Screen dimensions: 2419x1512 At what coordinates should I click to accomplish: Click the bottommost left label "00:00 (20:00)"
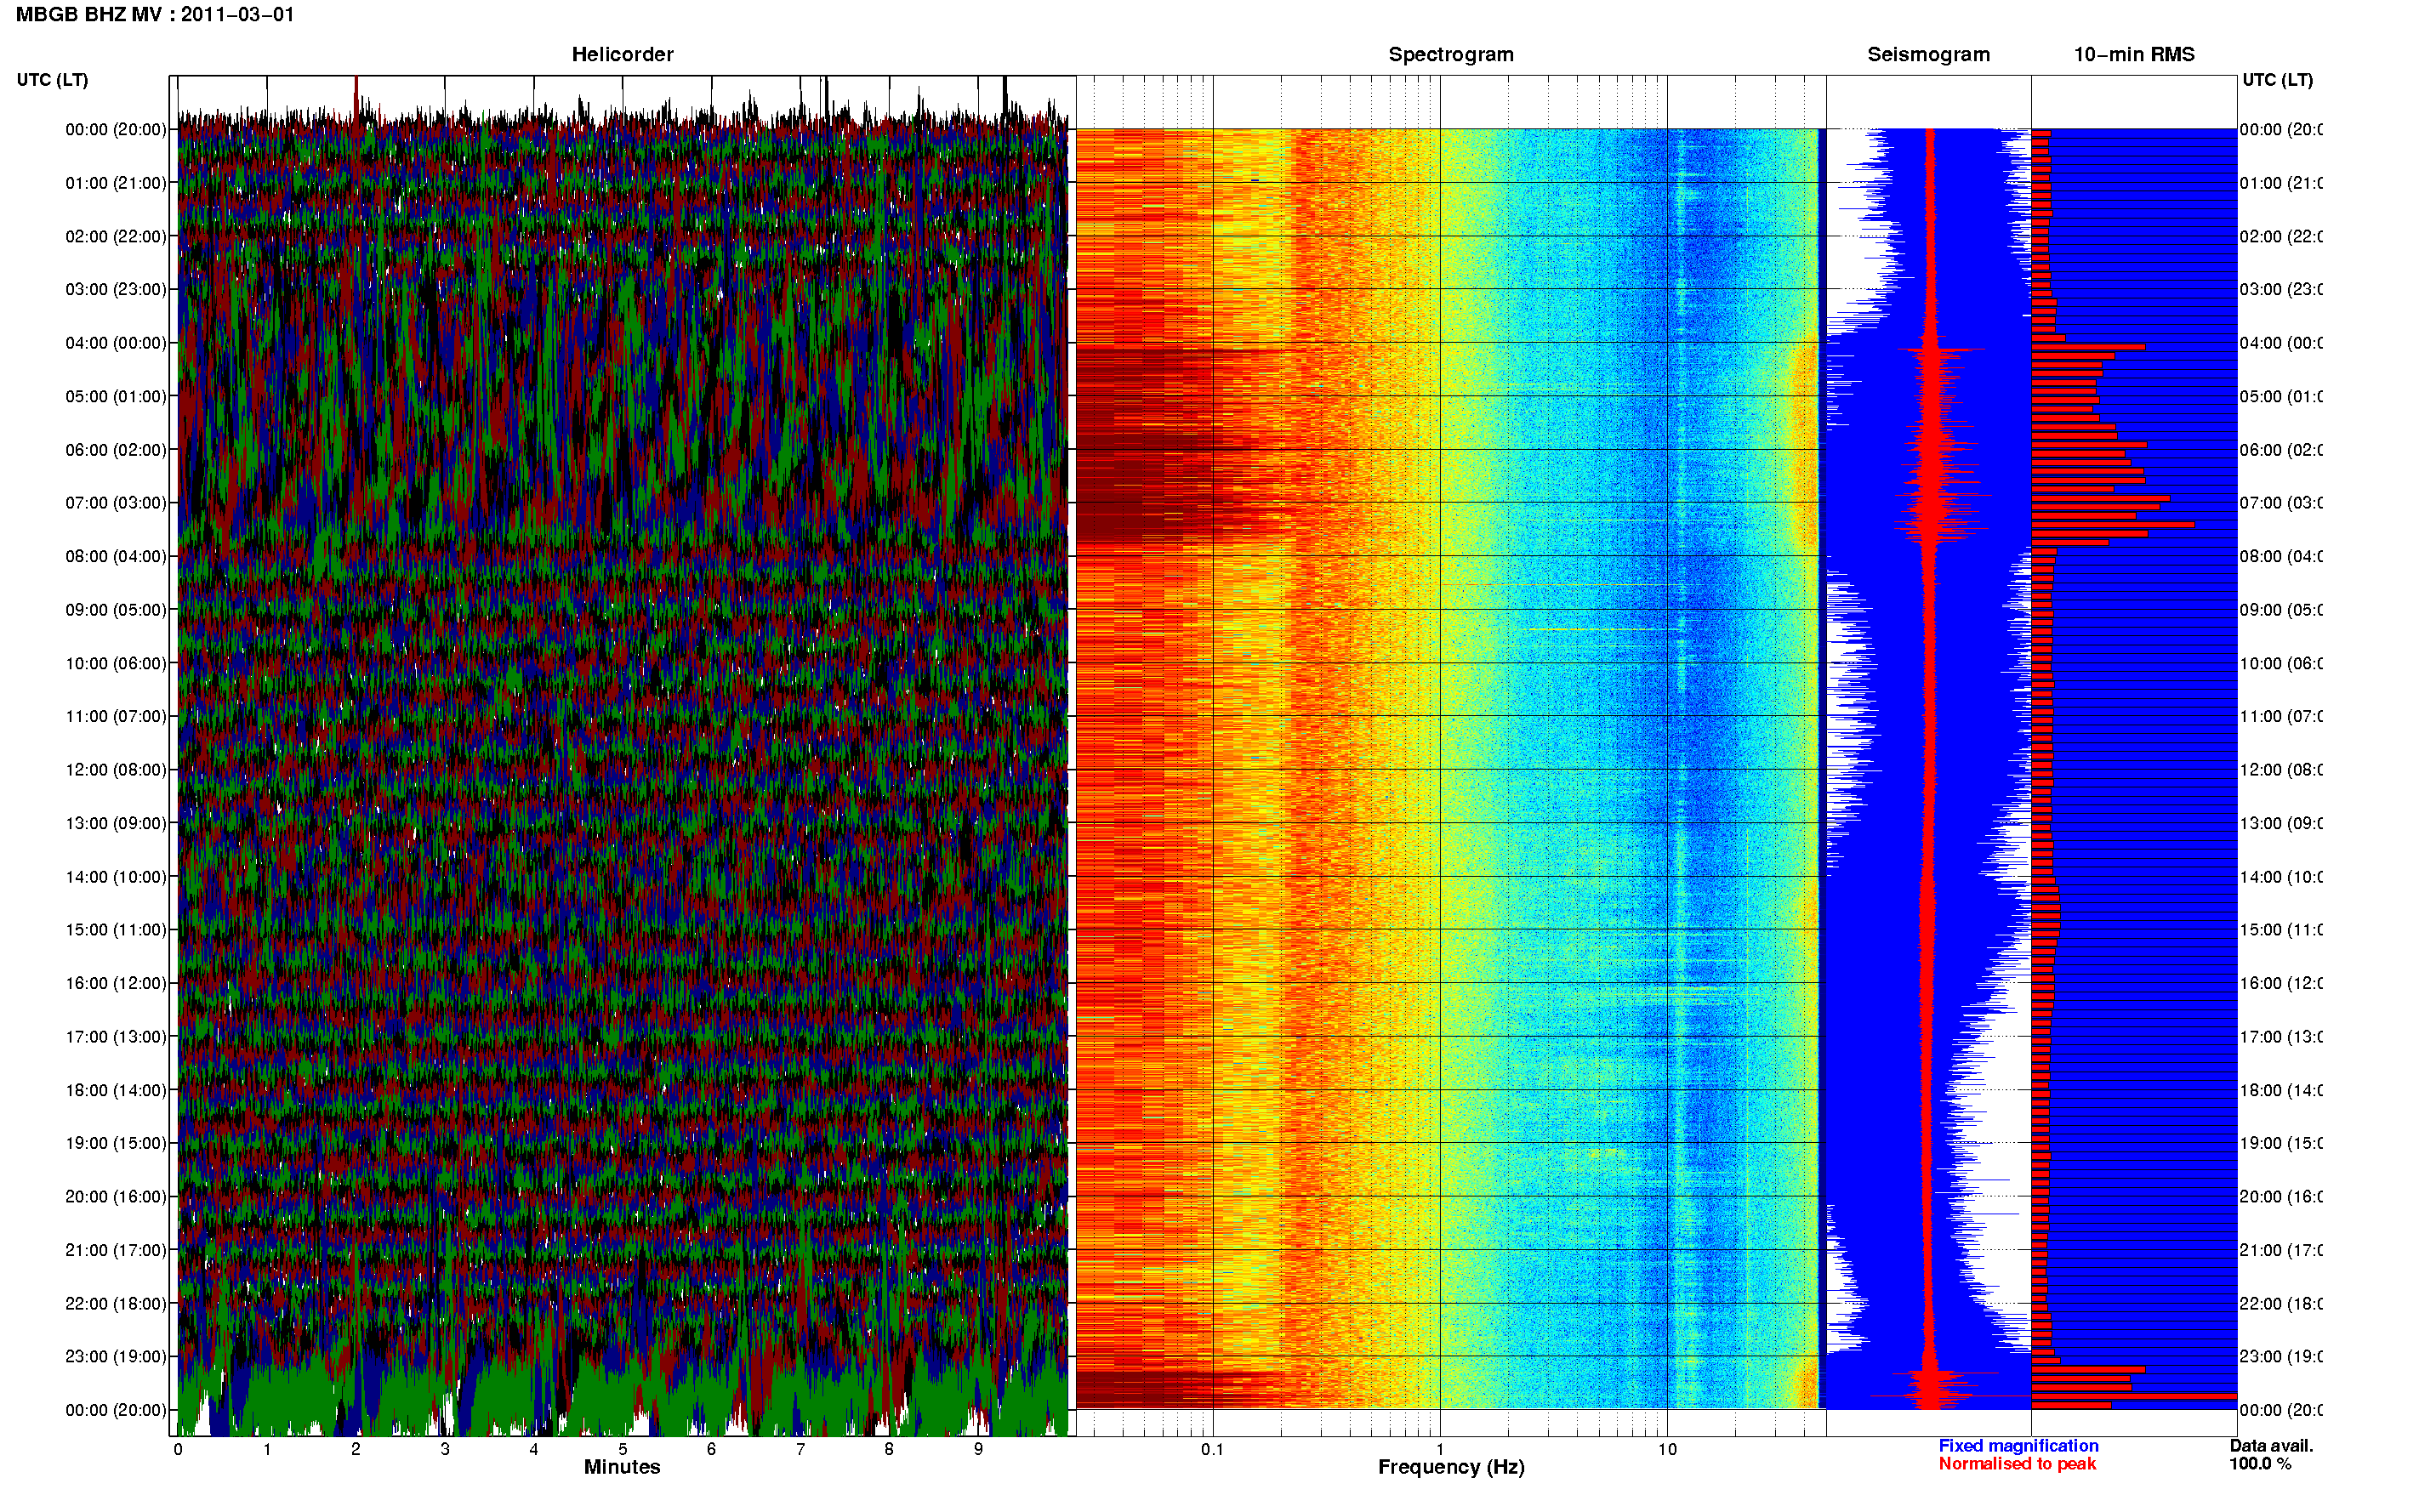click(116, 1410)
